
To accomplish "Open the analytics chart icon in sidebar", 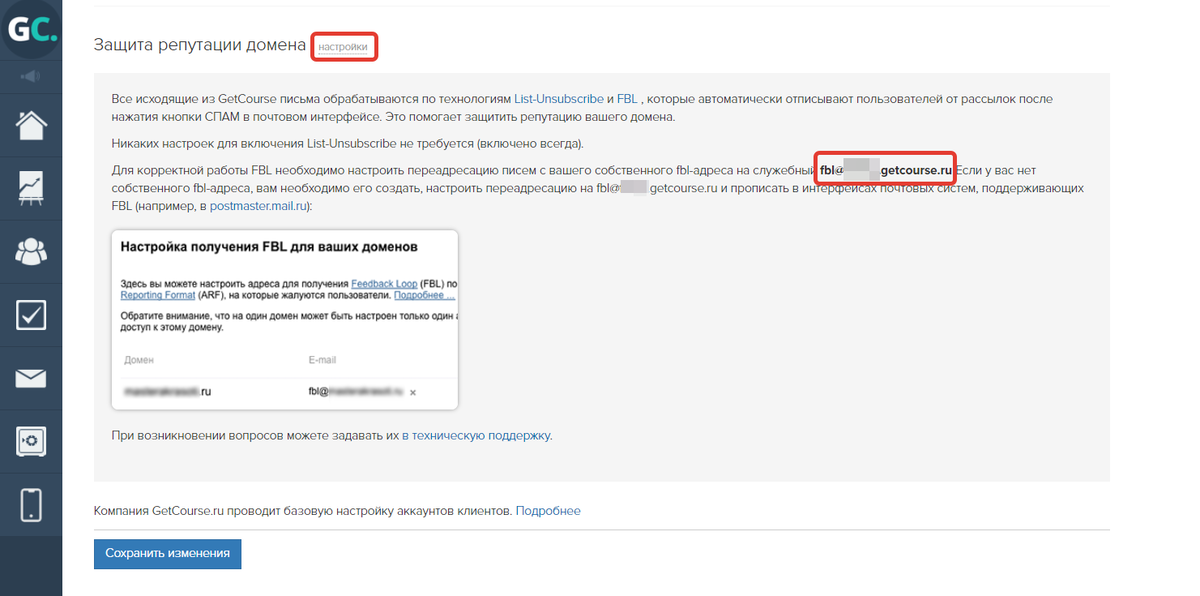I will [x=31, y=189].
